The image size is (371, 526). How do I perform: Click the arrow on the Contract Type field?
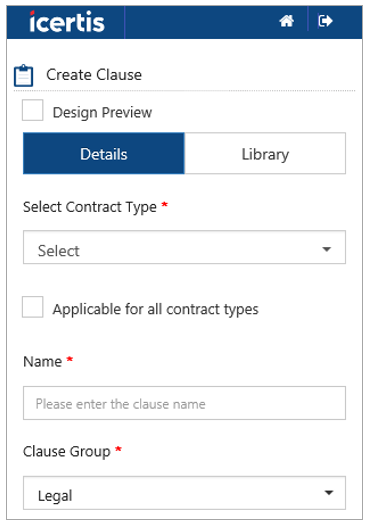pos(326,249)
